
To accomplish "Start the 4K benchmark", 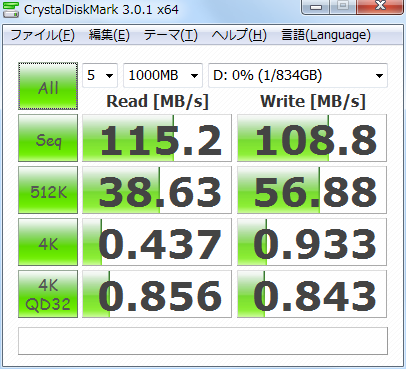I will [48, 242].
